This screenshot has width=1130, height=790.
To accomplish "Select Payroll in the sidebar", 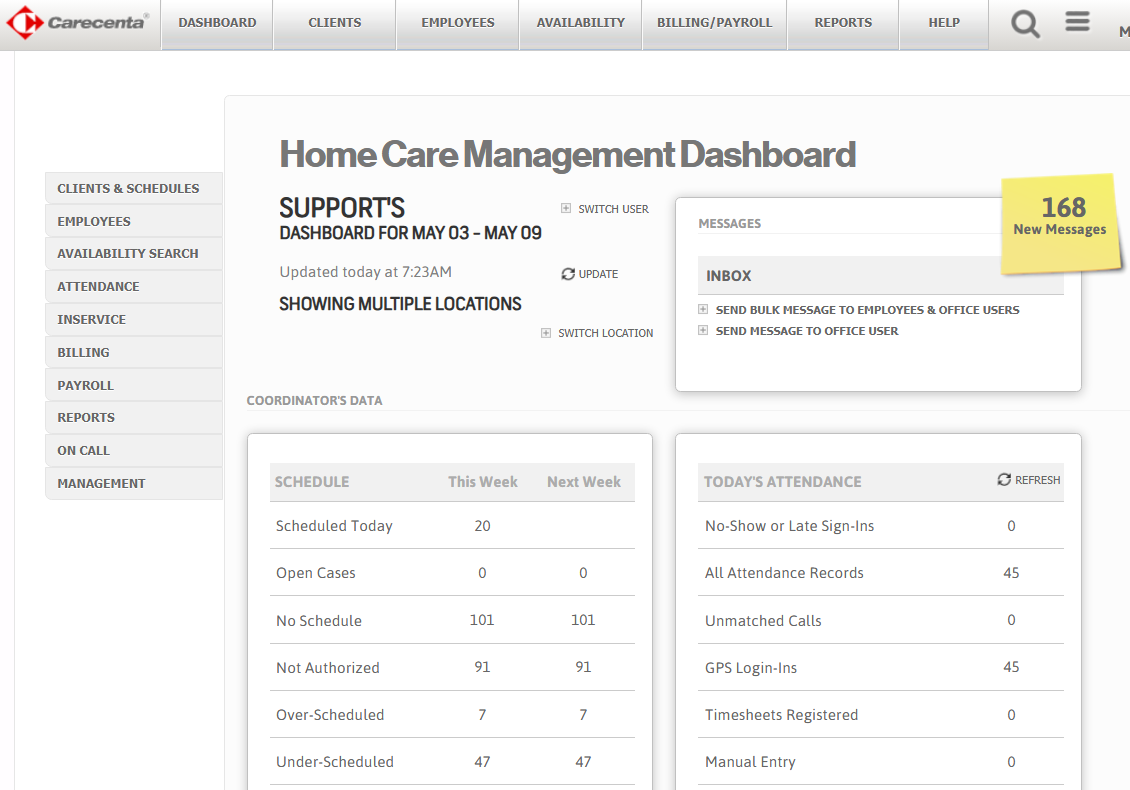I will 134,386.
